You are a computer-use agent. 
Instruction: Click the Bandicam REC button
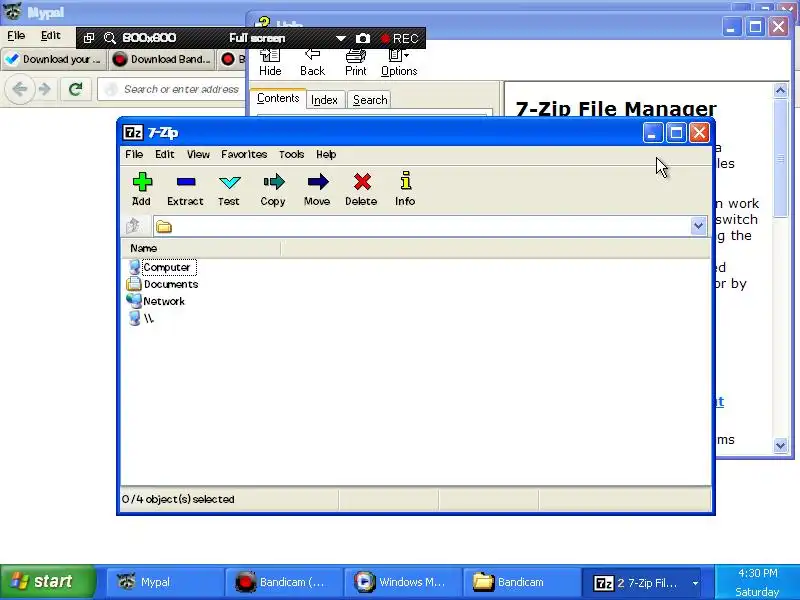tap(399, 39)
